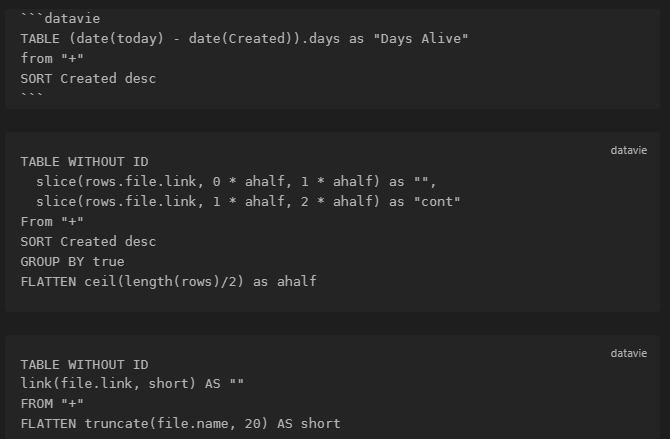Click SORT Created desc in the first block
The height and width of the screenshot is (439, 670).
pos(88,78)
